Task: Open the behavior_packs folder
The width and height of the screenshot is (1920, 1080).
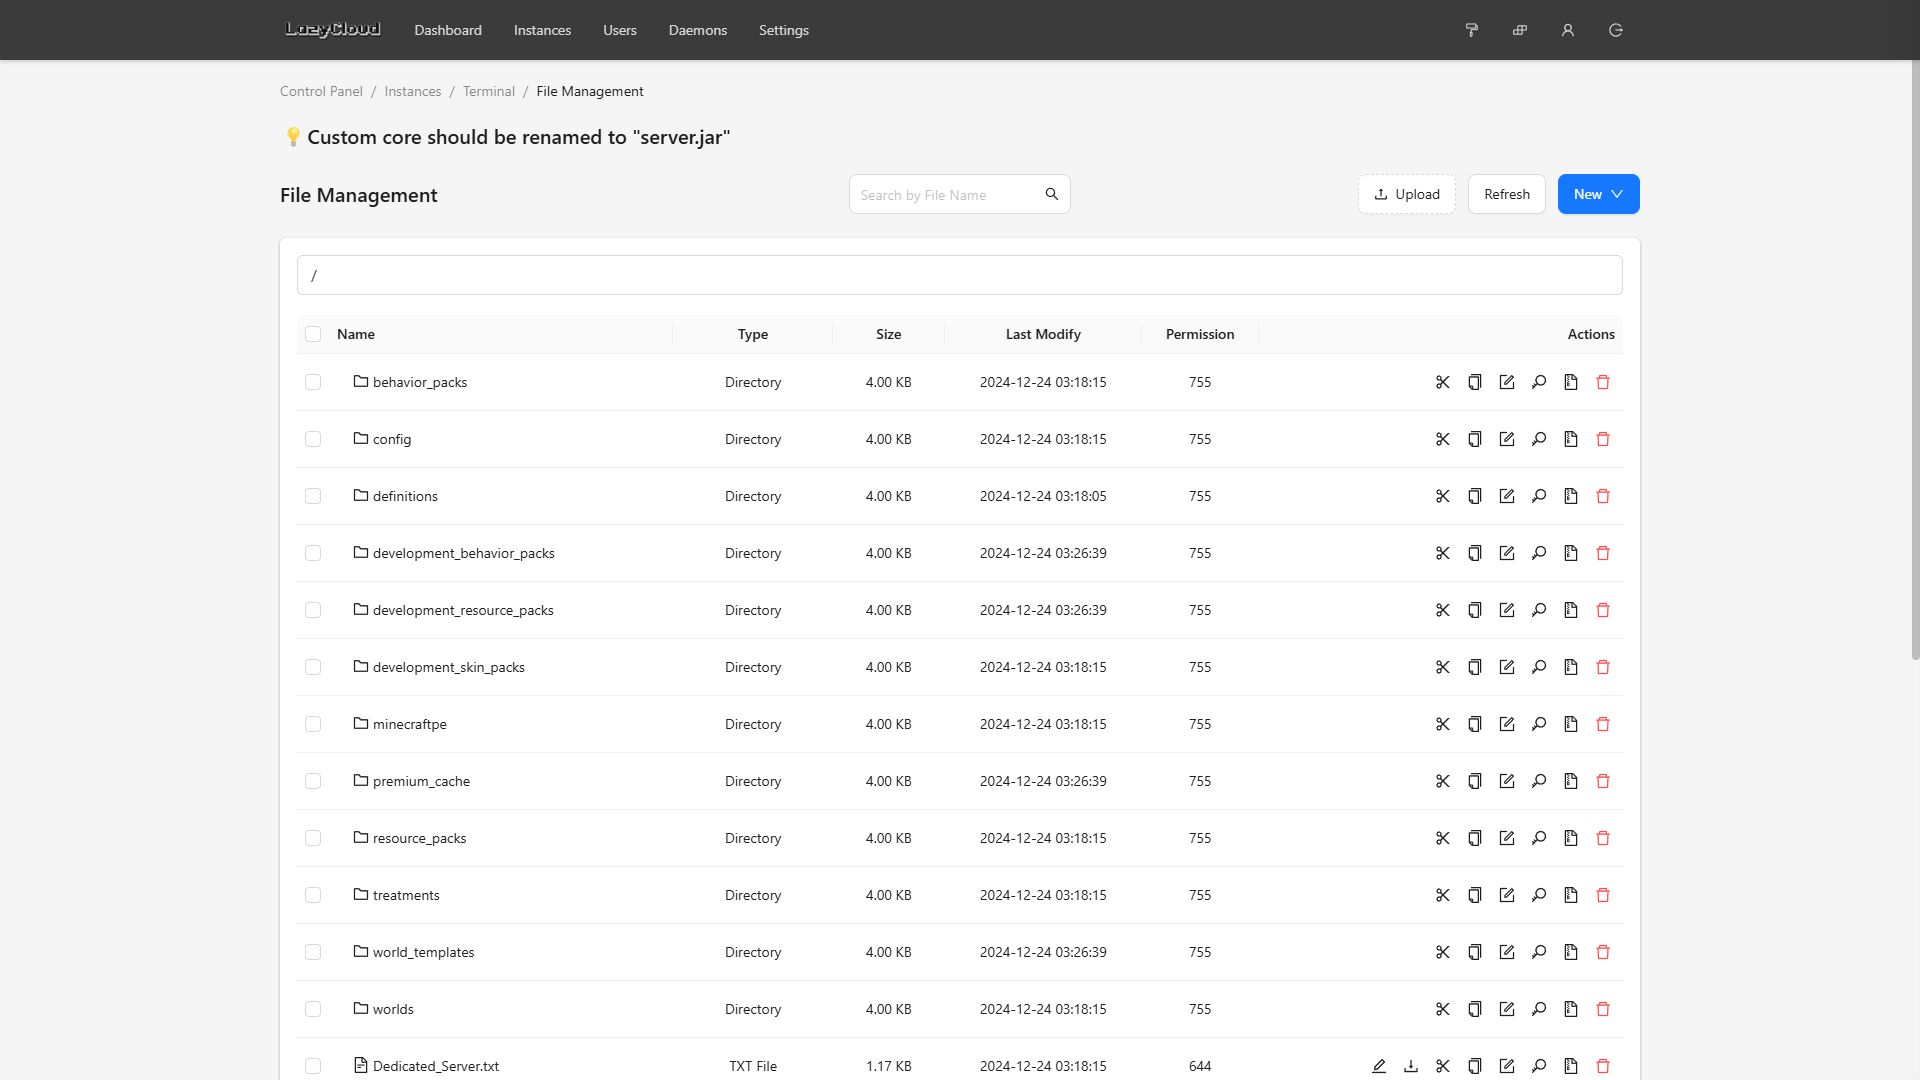Action: 420,382
